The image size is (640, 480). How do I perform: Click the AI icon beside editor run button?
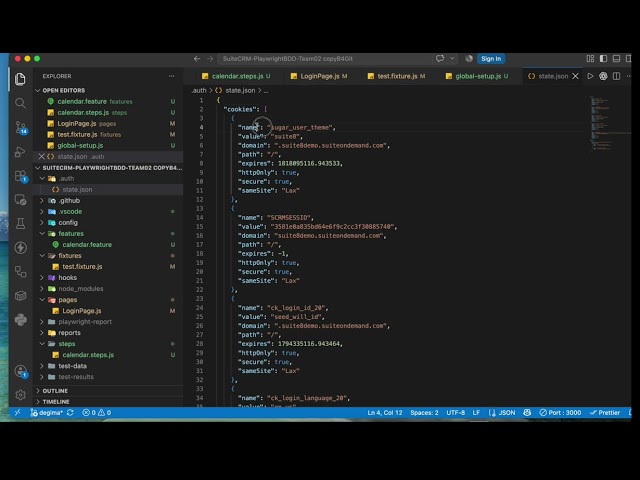603,76
